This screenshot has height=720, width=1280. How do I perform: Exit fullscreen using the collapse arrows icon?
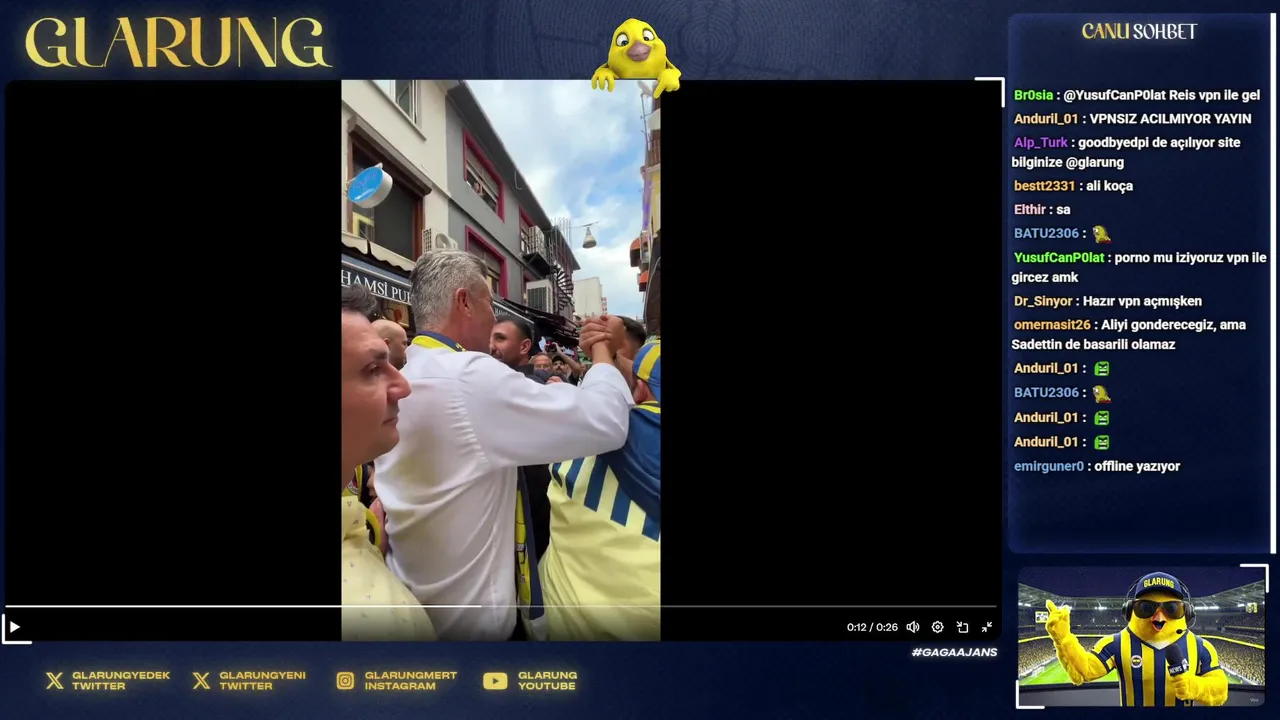pyautogui.click(x=987, y=627)
